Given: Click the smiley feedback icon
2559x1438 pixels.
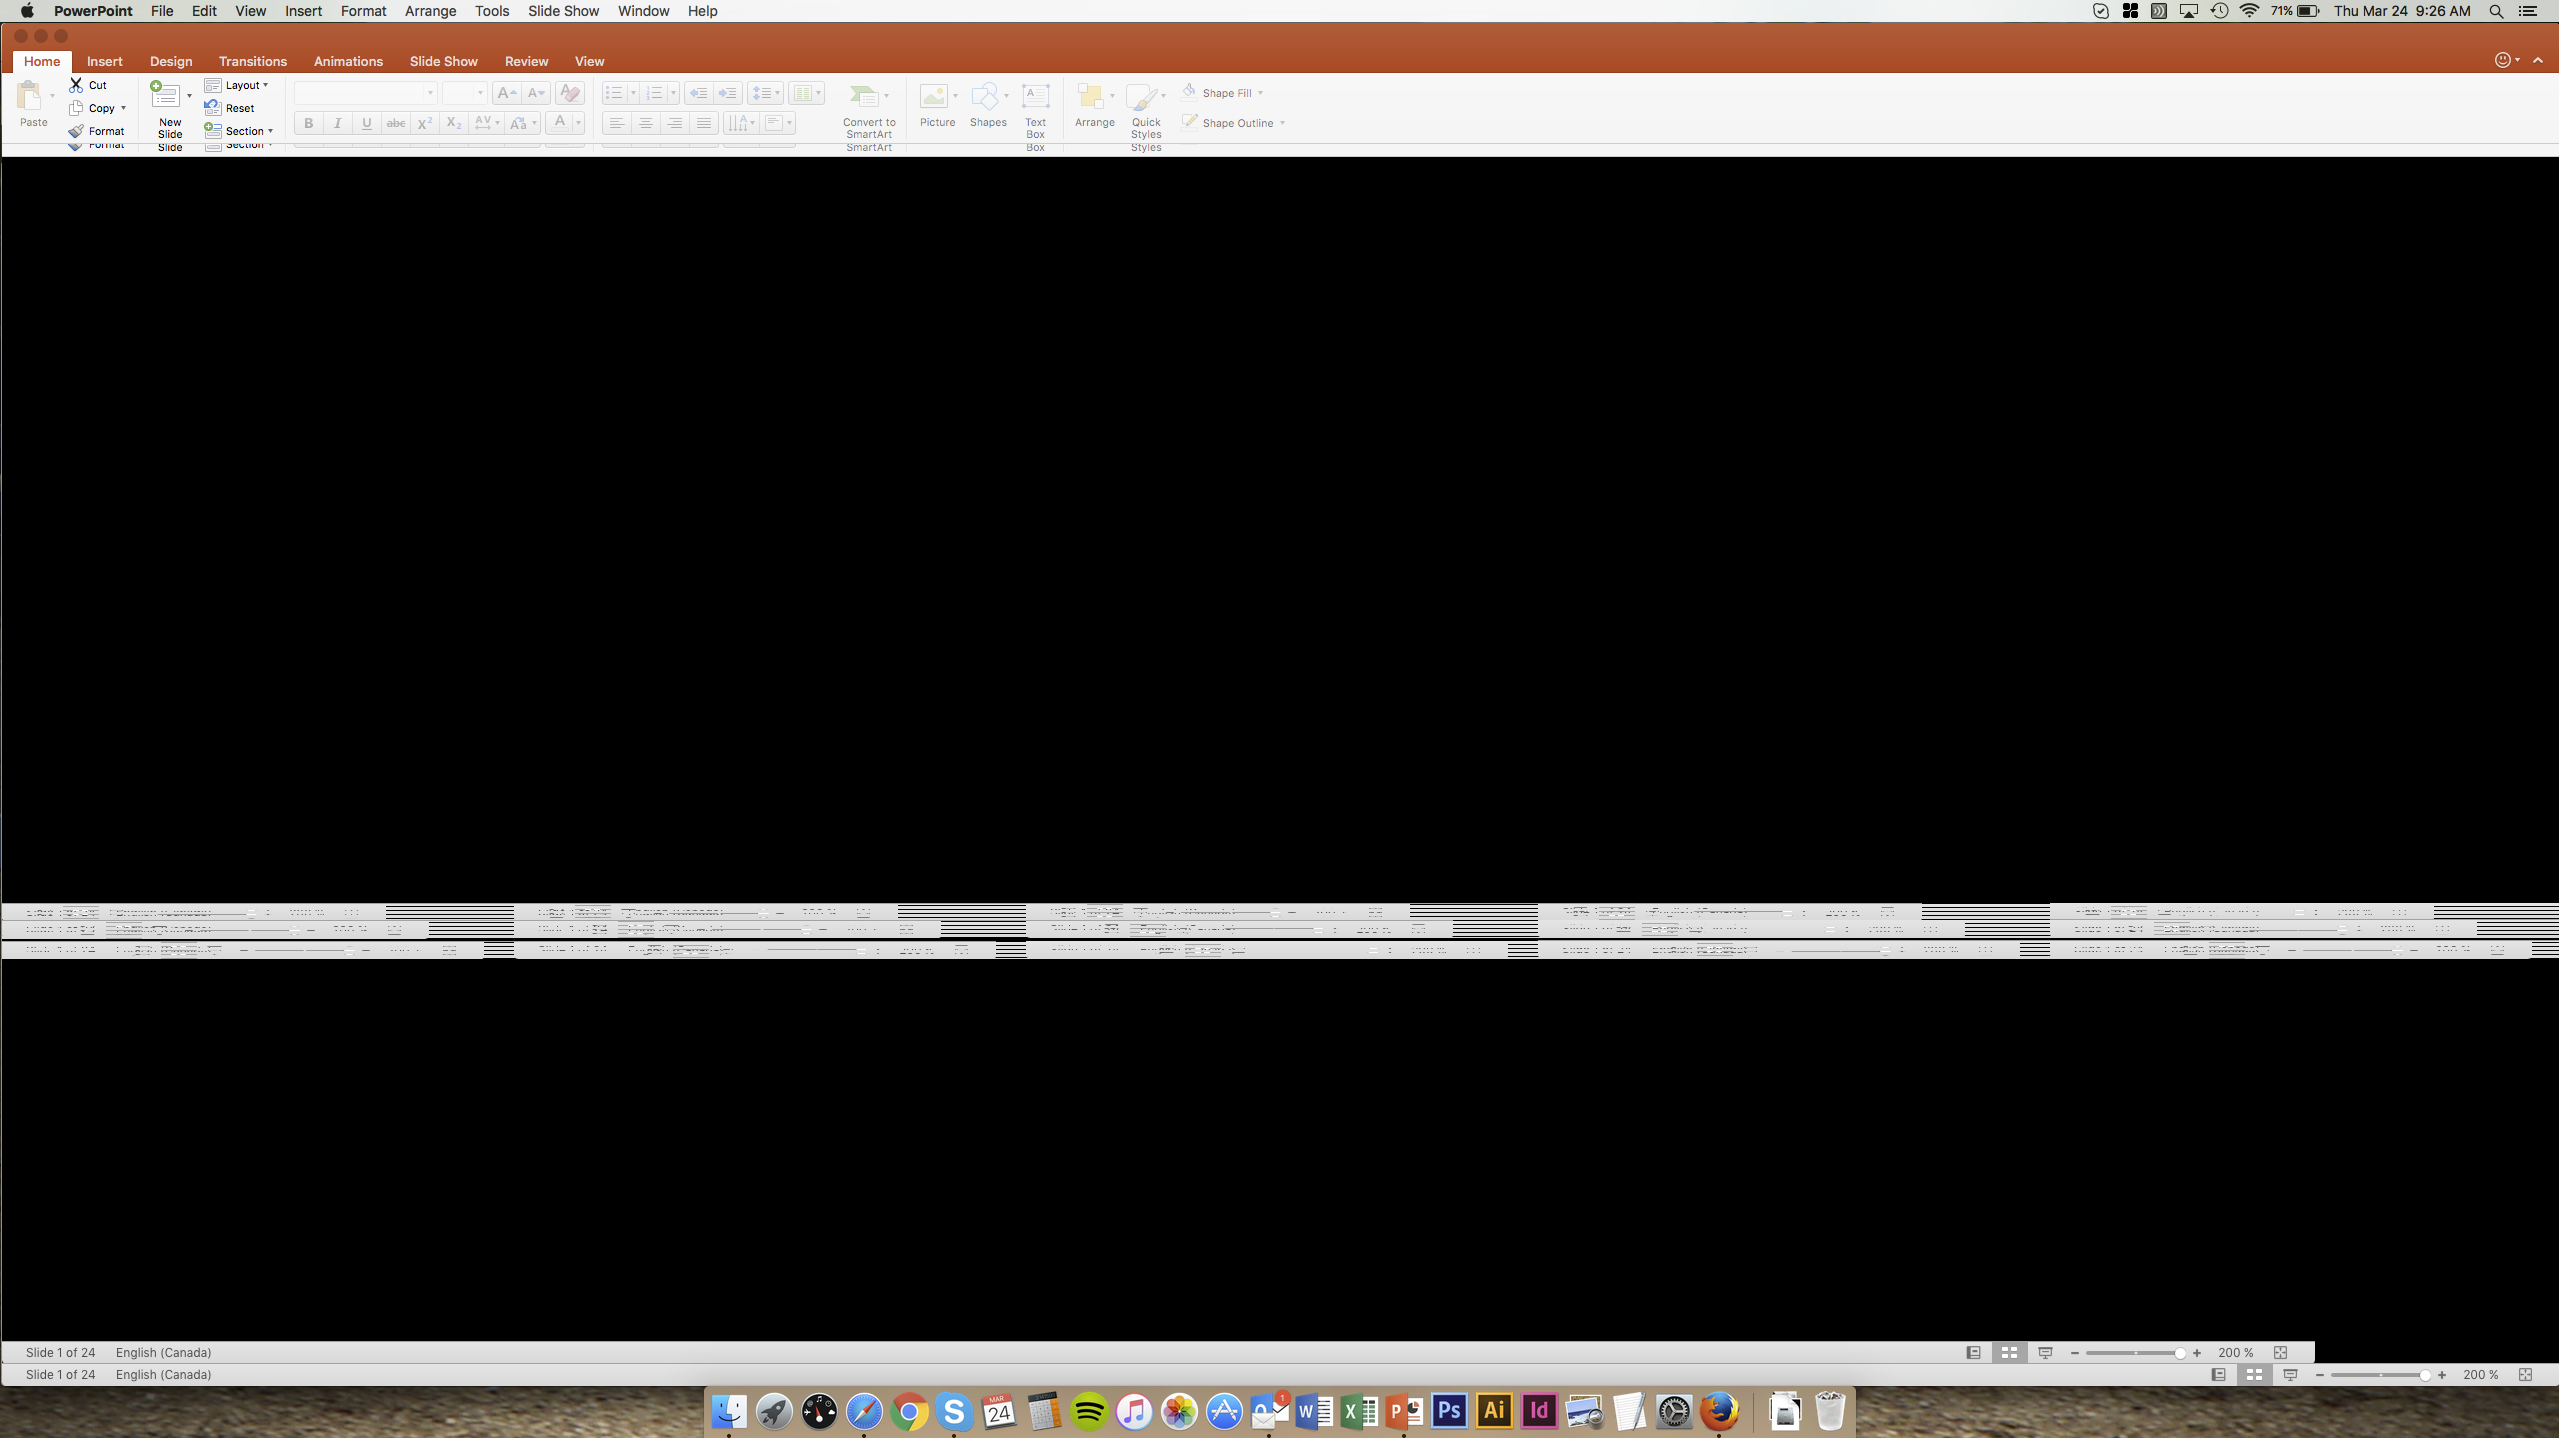Looking at the screenshot, I should (x=2502, y=60).
